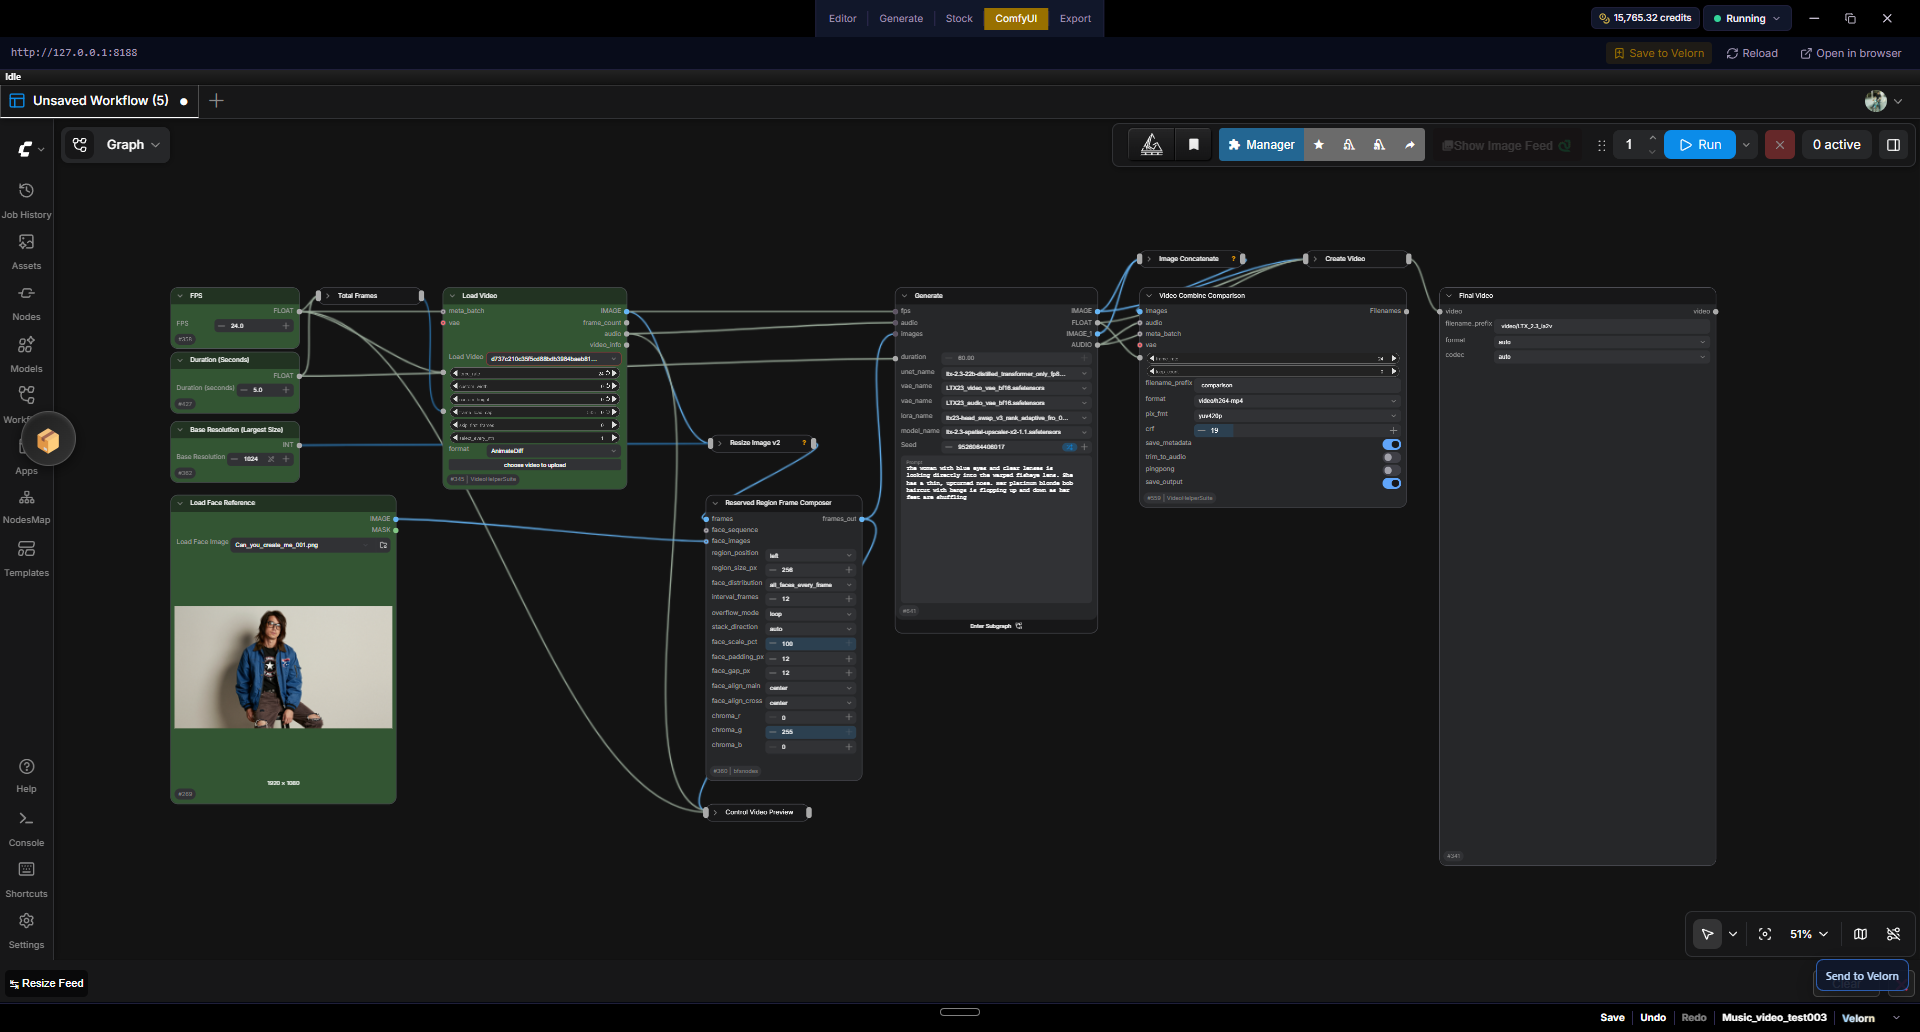This screenshot has width=1920, height=1032.
Task: Click the bookmark icon in toolbar
Action: point(1193,145)
